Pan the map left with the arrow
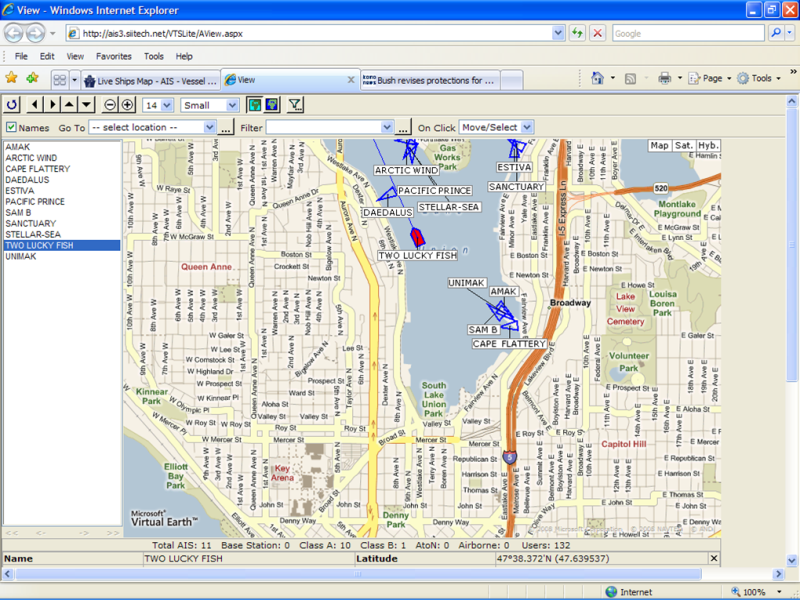Viewport: 800px width, 600px height. coord(35,105)
